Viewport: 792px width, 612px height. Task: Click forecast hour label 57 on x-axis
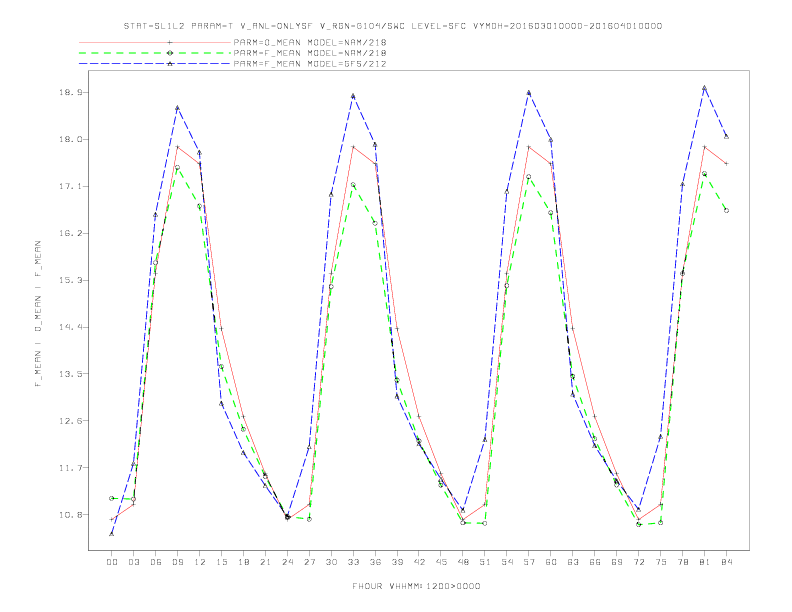coord(529,562)
